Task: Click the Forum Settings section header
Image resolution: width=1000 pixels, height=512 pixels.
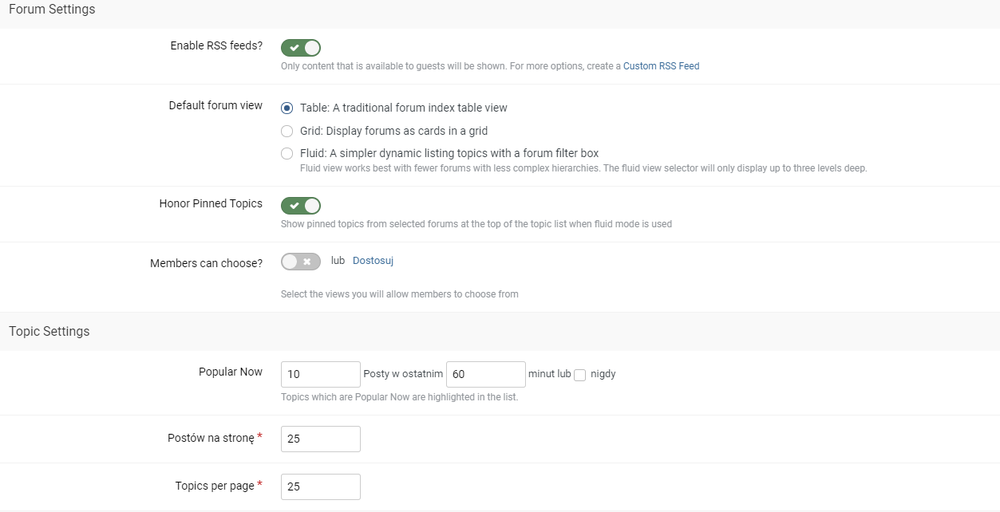Action: point(52,10)
